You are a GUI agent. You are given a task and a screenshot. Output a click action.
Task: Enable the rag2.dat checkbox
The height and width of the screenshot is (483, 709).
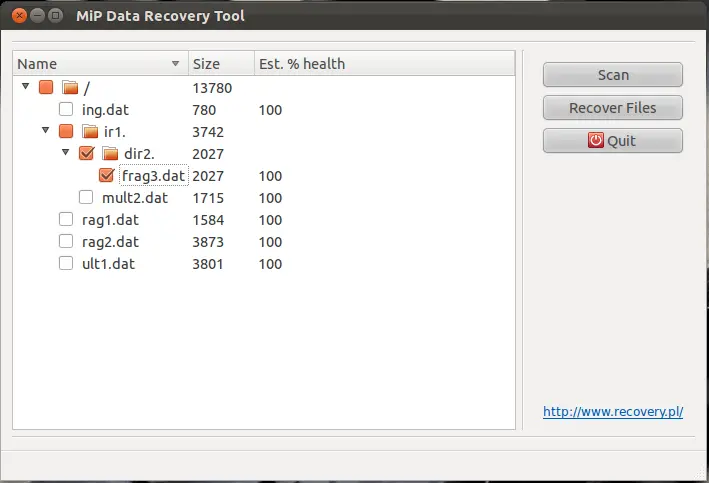tap(66, 242)
